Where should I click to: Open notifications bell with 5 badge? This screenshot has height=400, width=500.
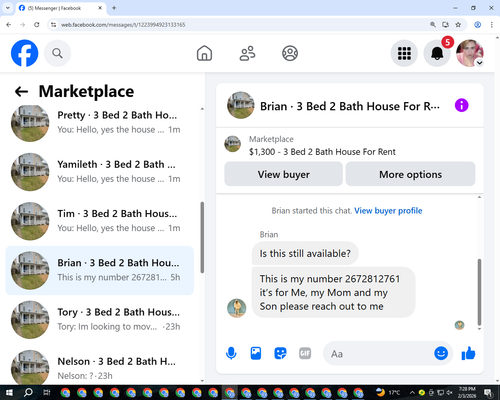coord(437,53)
